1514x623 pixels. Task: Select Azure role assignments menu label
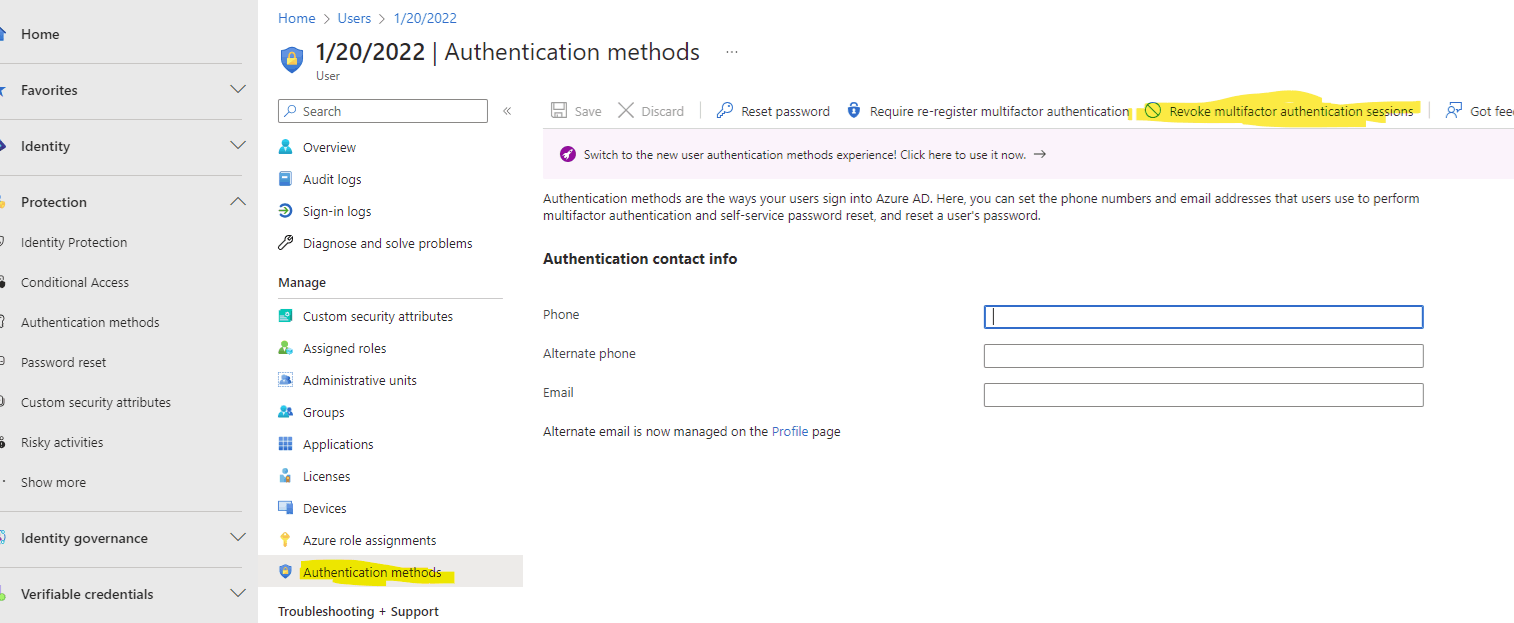(370, 540)
